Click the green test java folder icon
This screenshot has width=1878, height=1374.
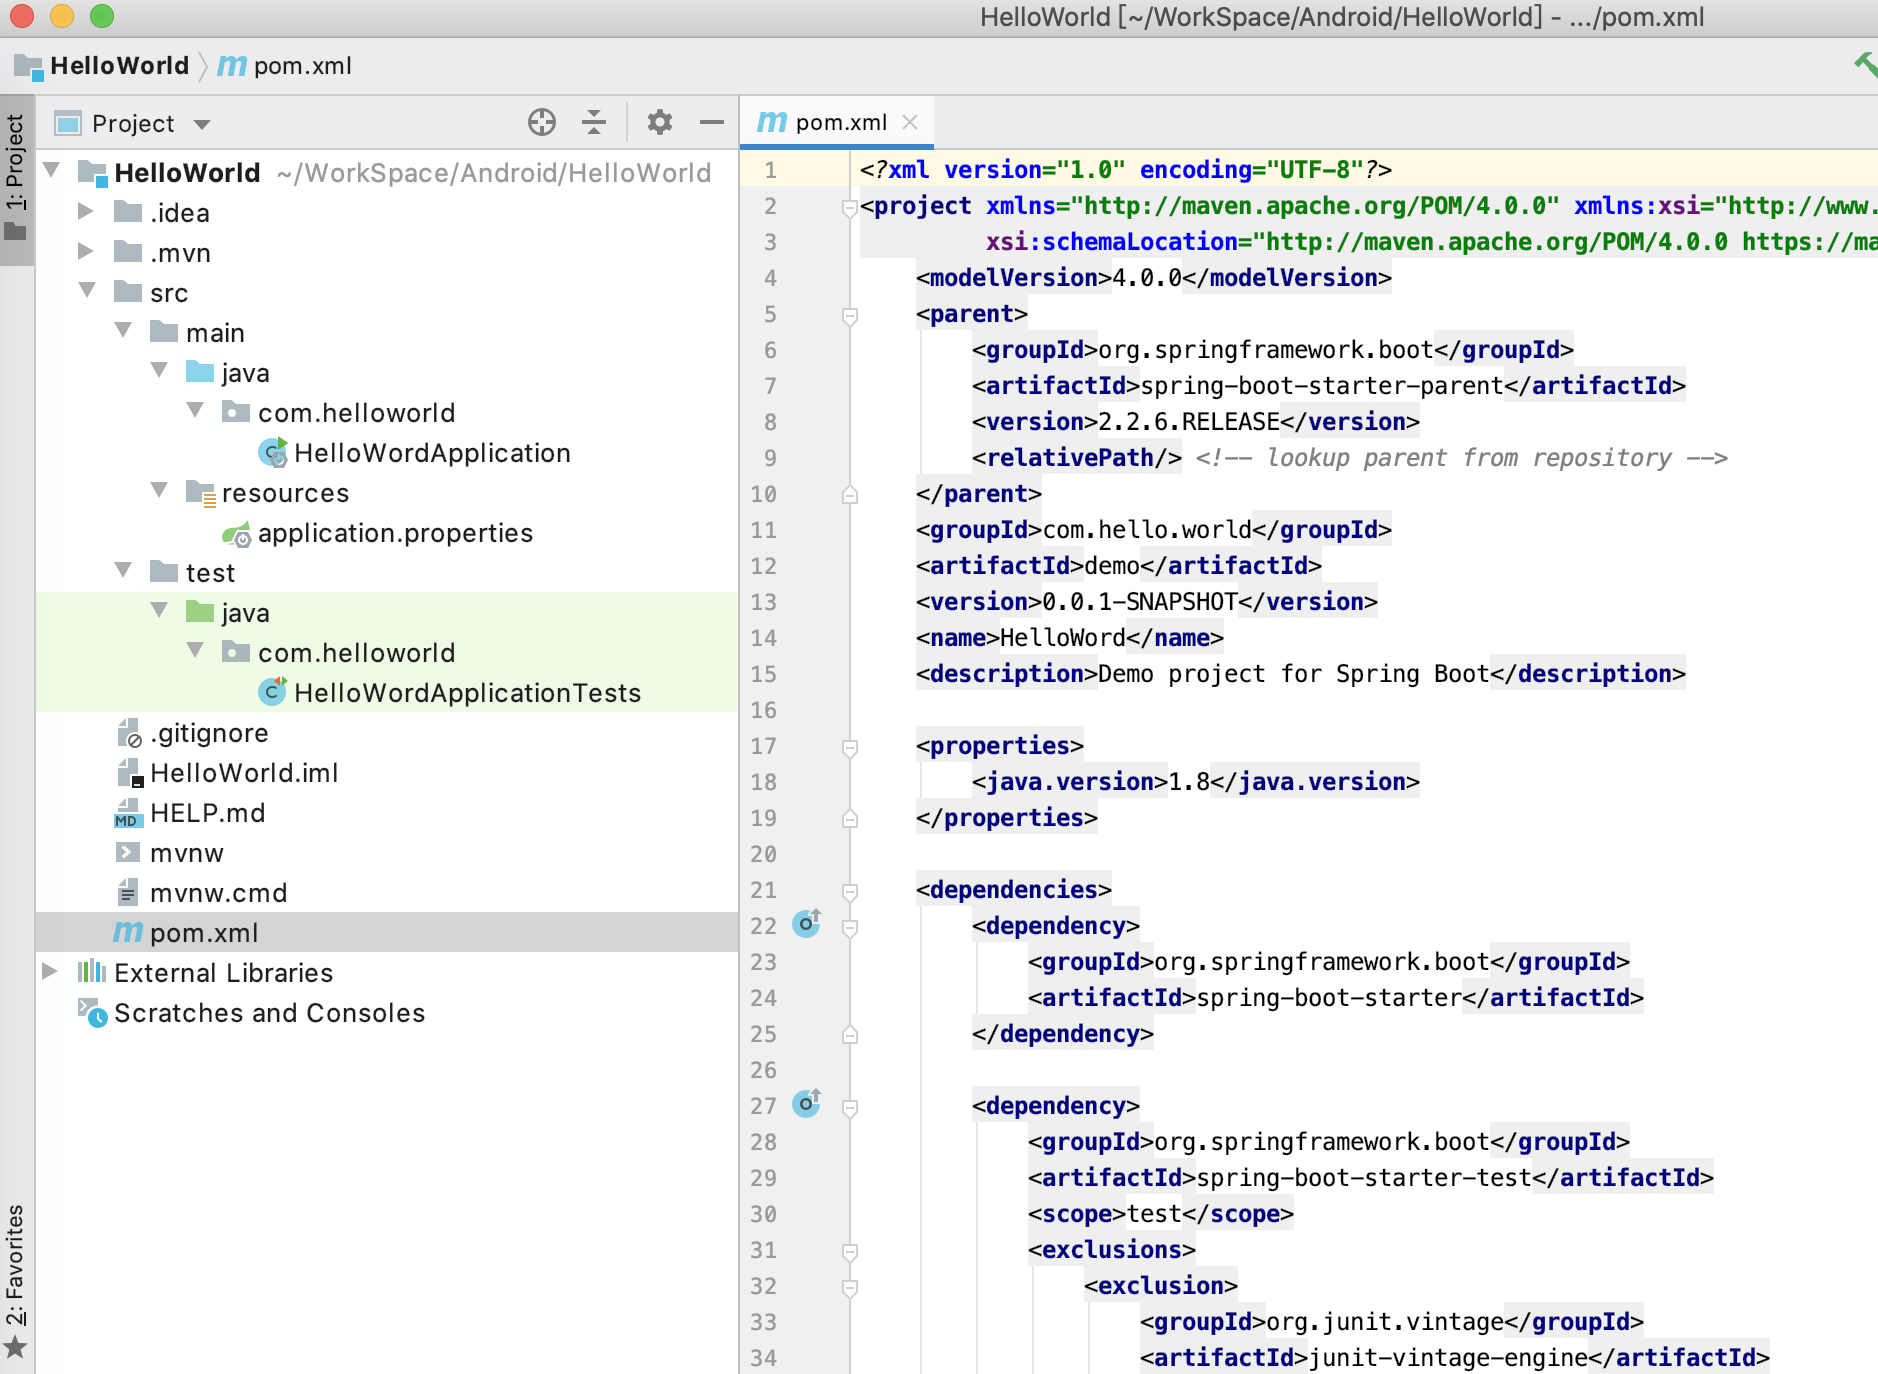click(200, 612)
